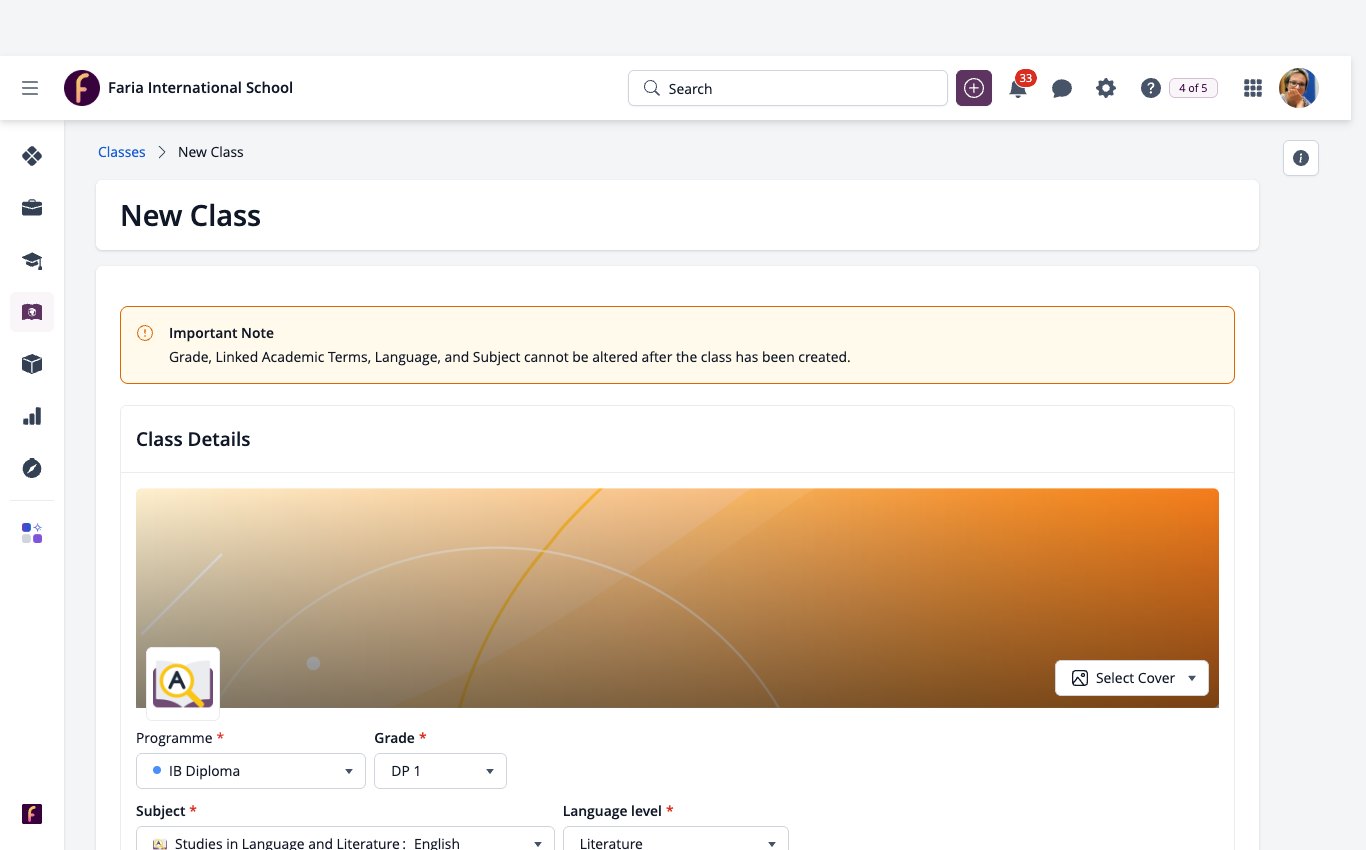Click the info icon below the avatar
The width and height of the screenshot is (1366, 850).
pos(1301,158)
